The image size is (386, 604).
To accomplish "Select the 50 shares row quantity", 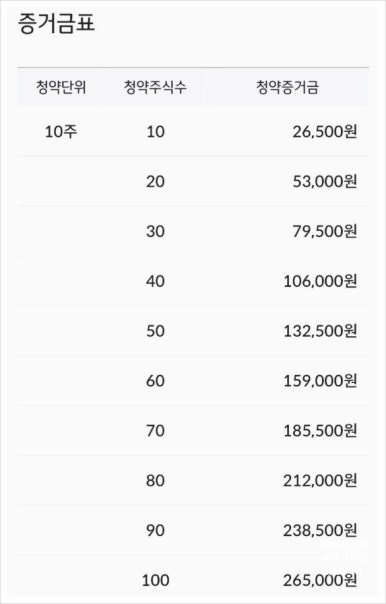I will 155,331.
